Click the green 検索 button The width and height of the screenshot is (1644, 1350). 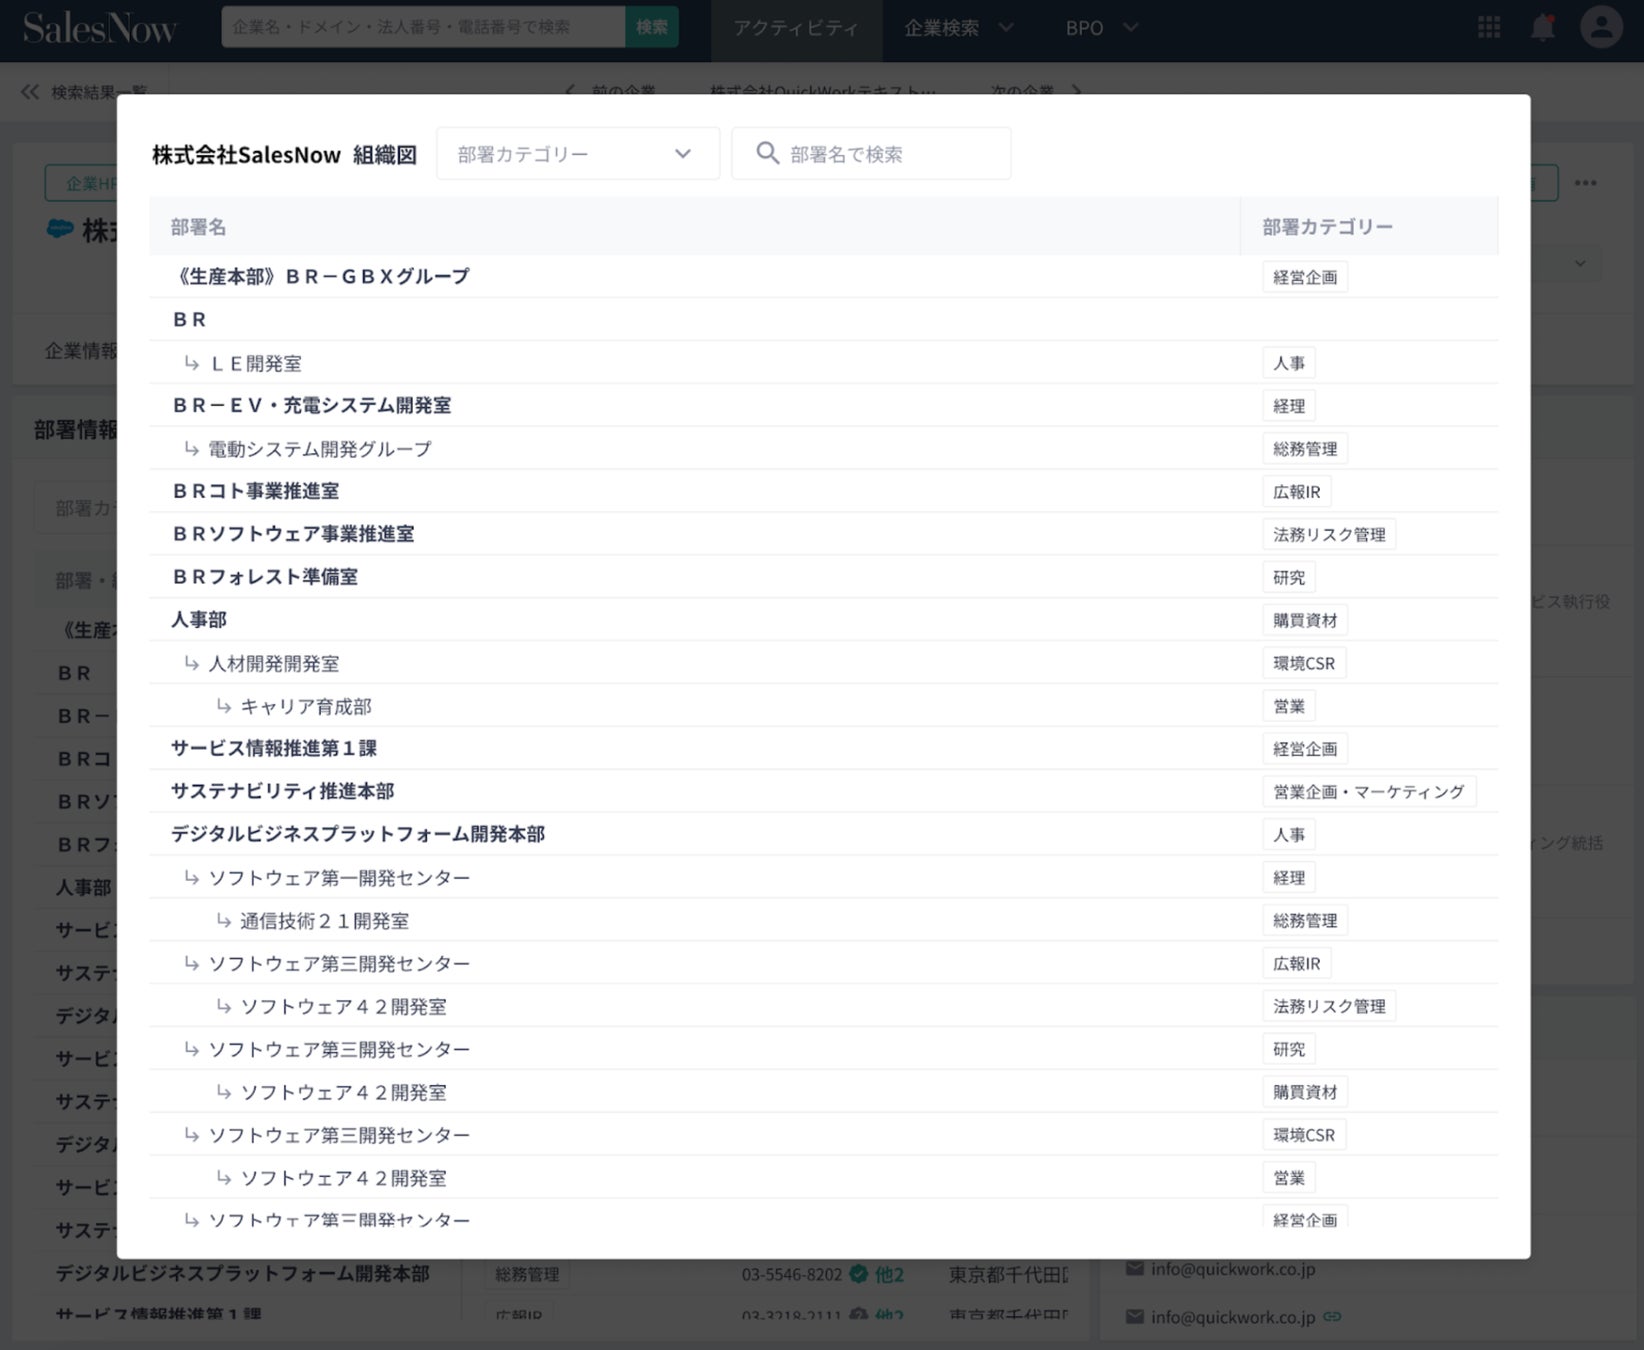click(652, 27)
